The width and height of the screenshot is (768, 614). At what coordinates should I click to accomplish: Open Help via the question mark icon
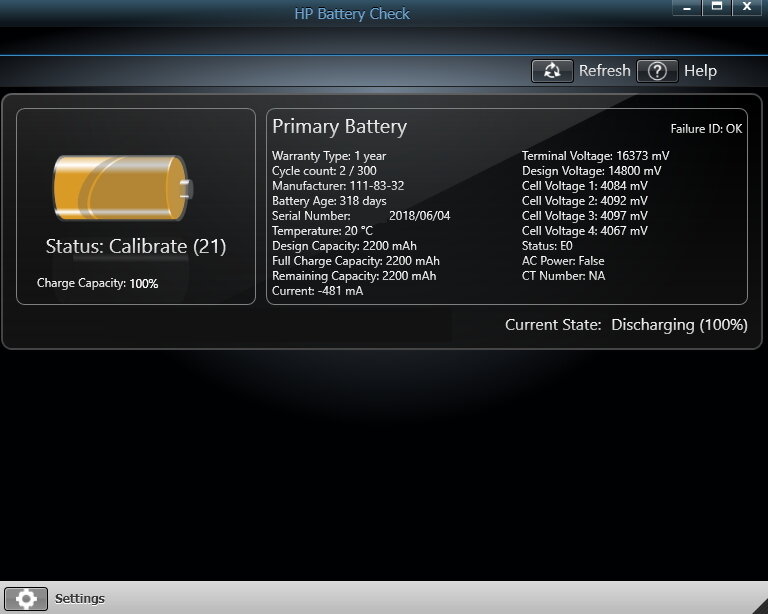coord(657,71)
